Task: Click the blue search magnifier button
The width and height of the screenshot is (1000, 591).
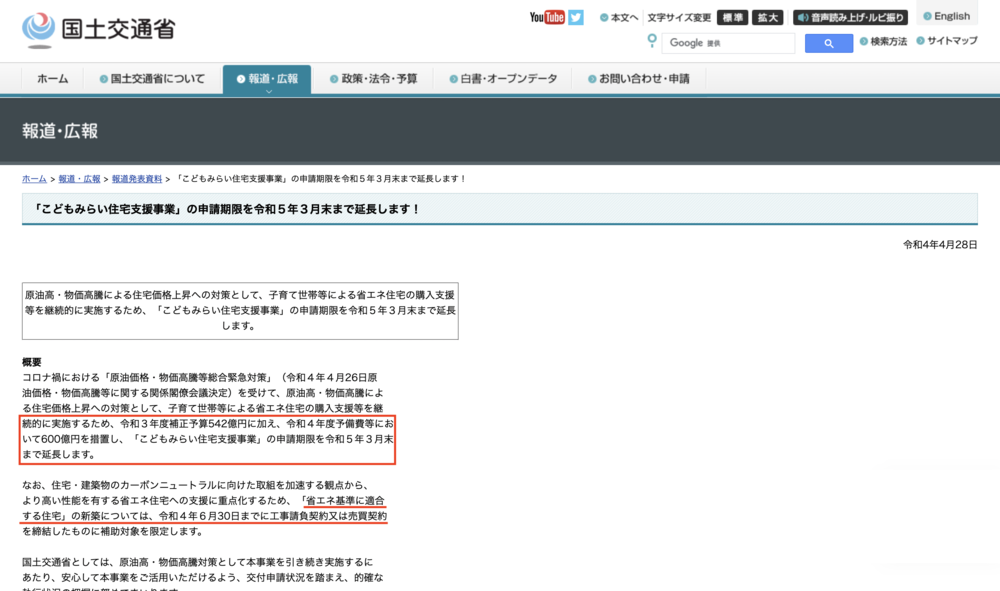Action: pyautogui.click(x=828, y=43)
